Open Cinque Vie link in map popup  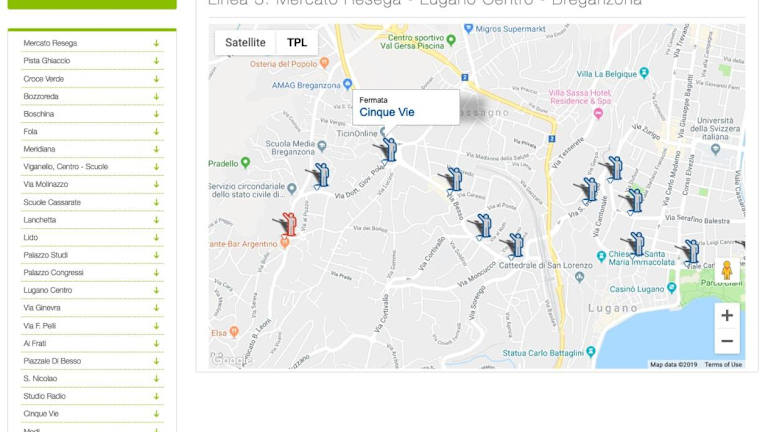point(387,112)
